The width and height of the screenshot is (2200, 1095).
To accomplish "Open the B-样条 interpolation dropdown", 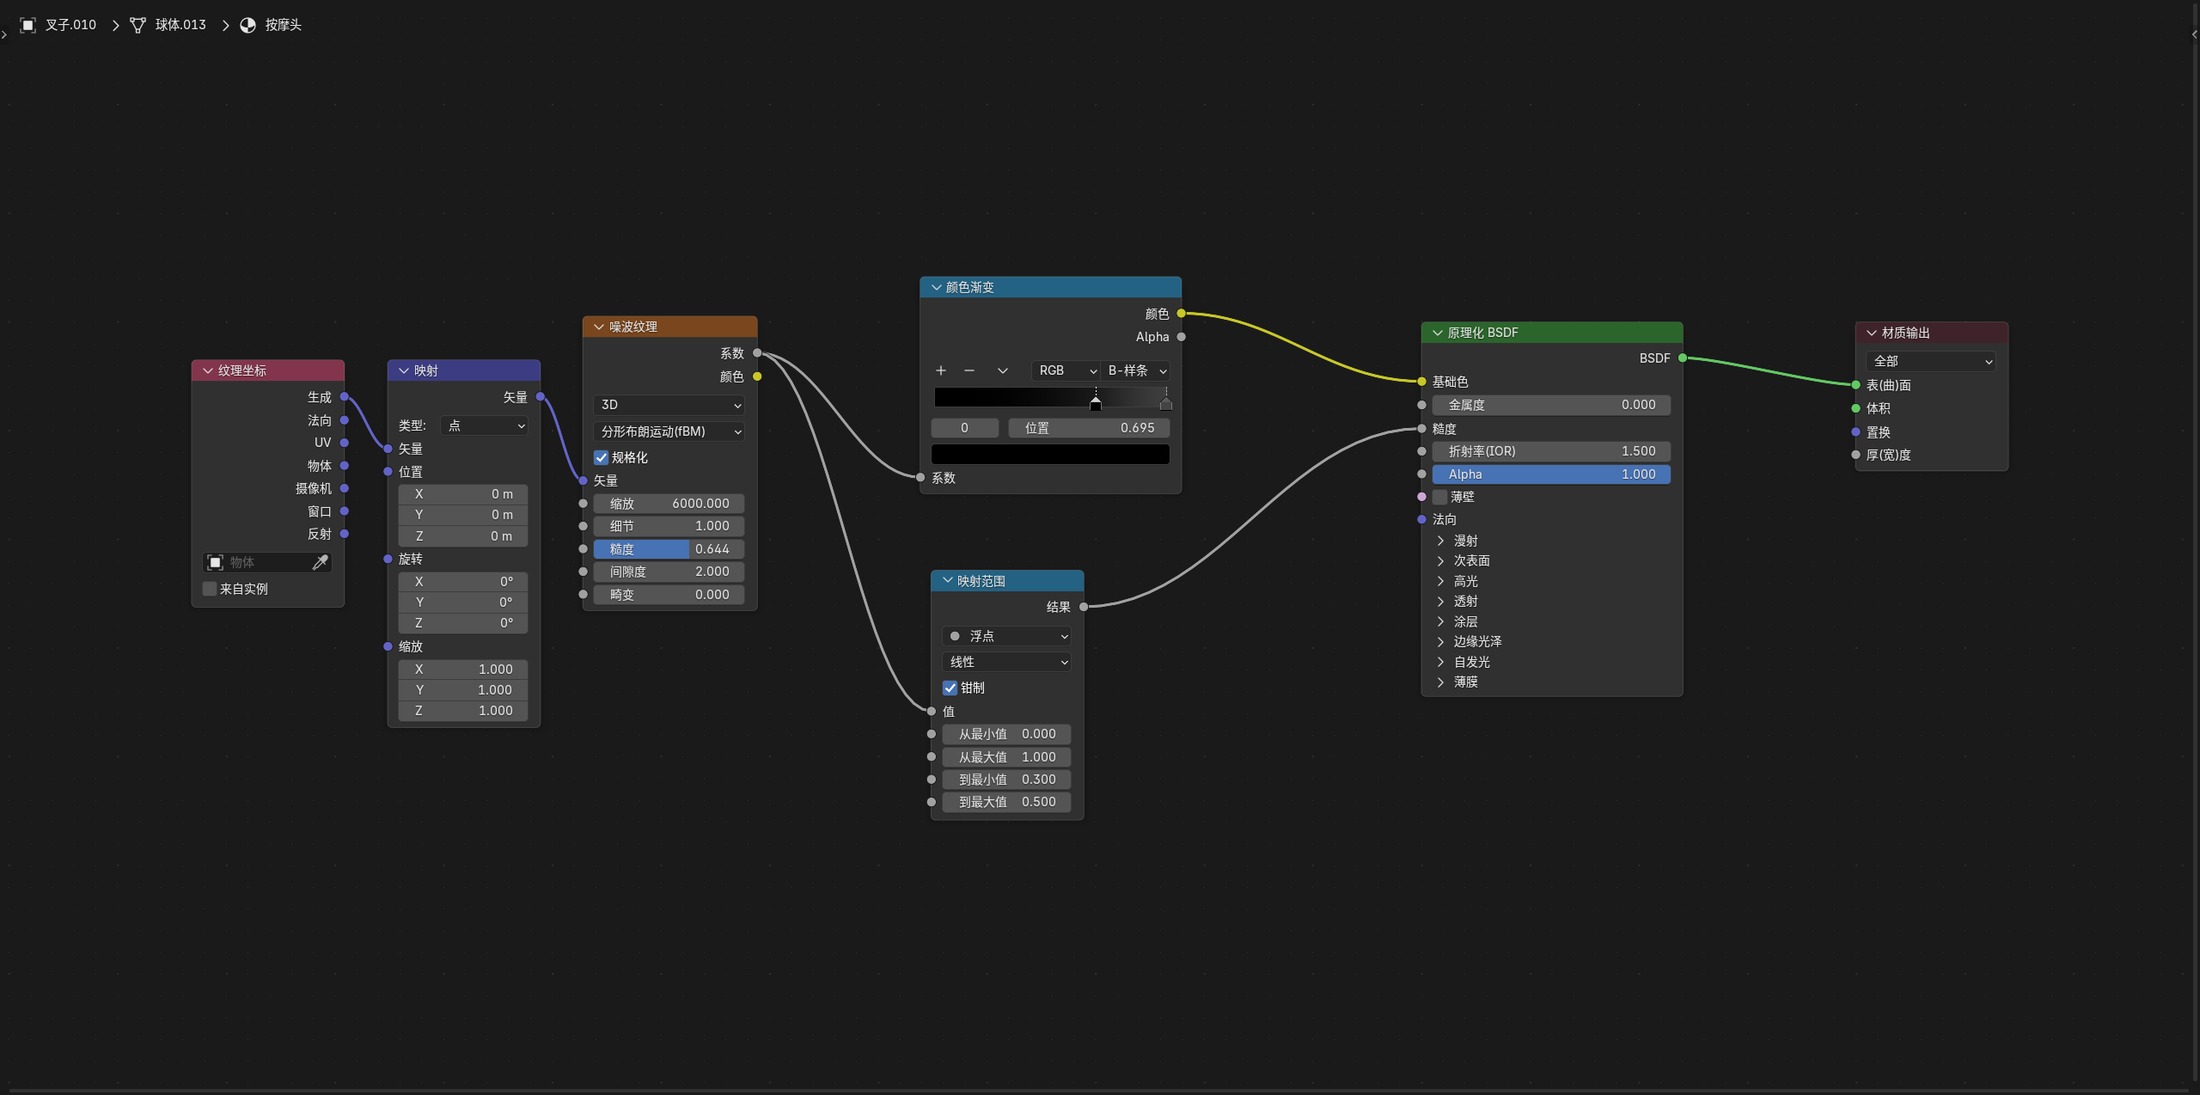I will 1136,370.
